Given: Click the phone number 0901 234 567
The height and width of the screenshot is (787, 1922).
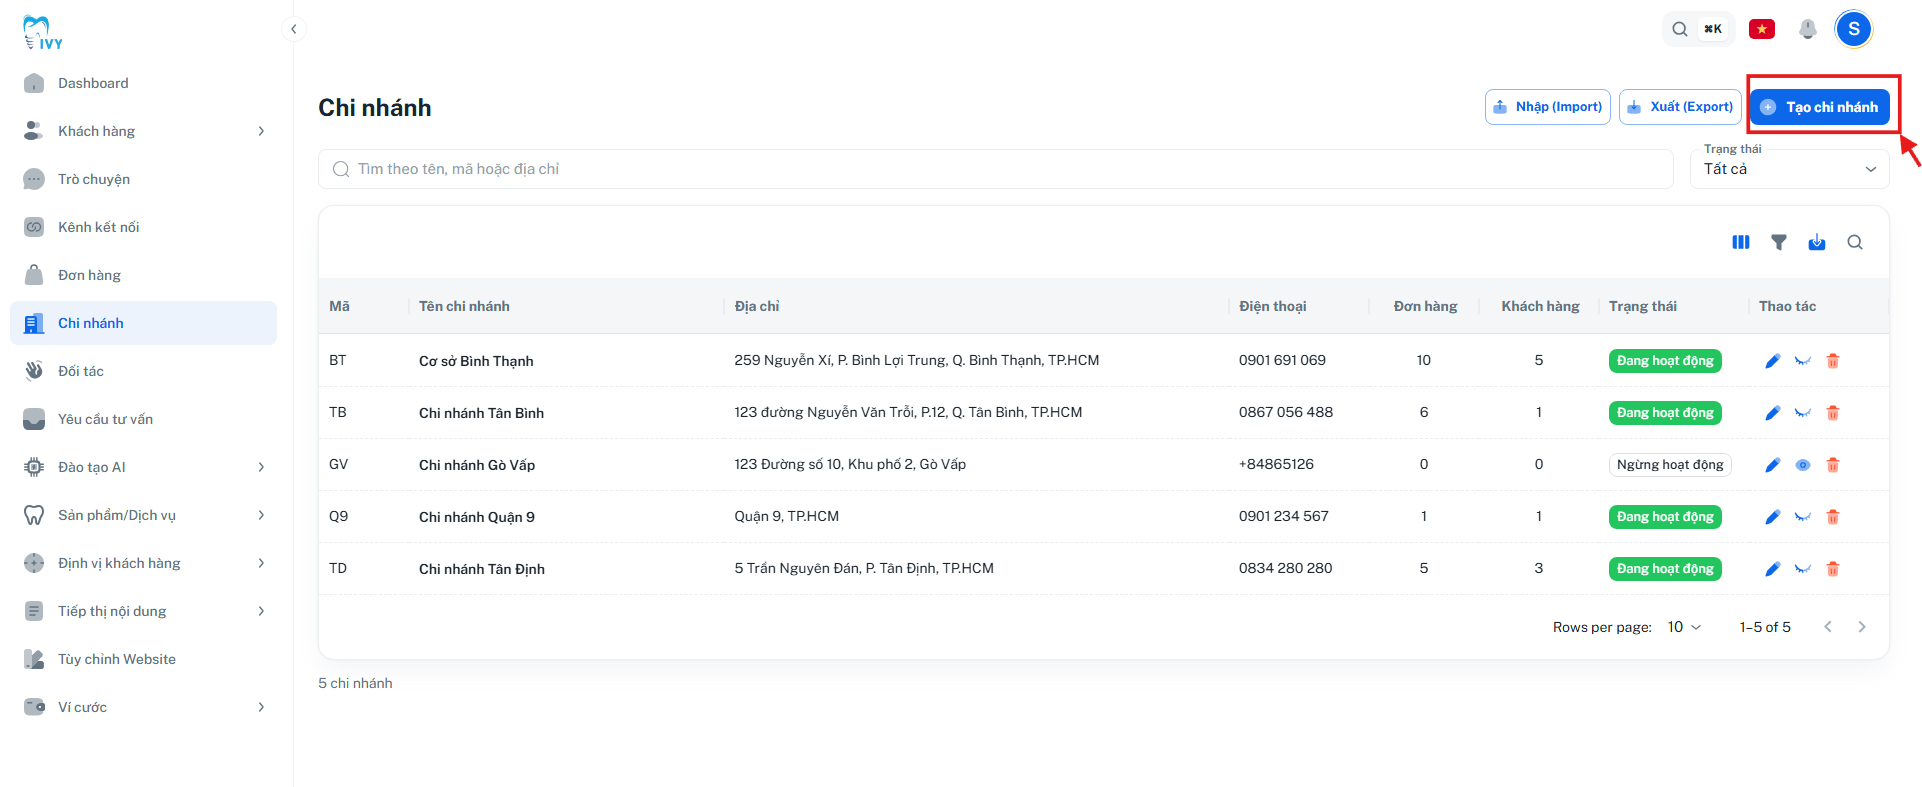Looking at the screenshot, I should click(x=1284, y=516).
